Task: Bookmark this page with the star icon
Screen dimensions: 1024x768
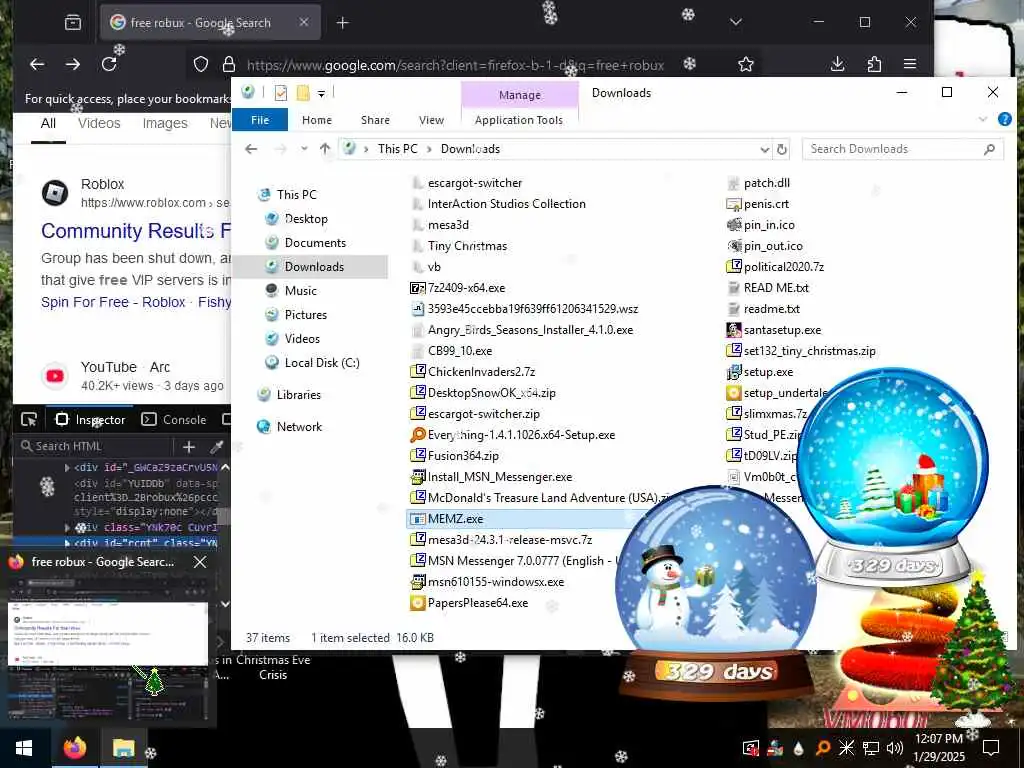Action: (746, 64)
